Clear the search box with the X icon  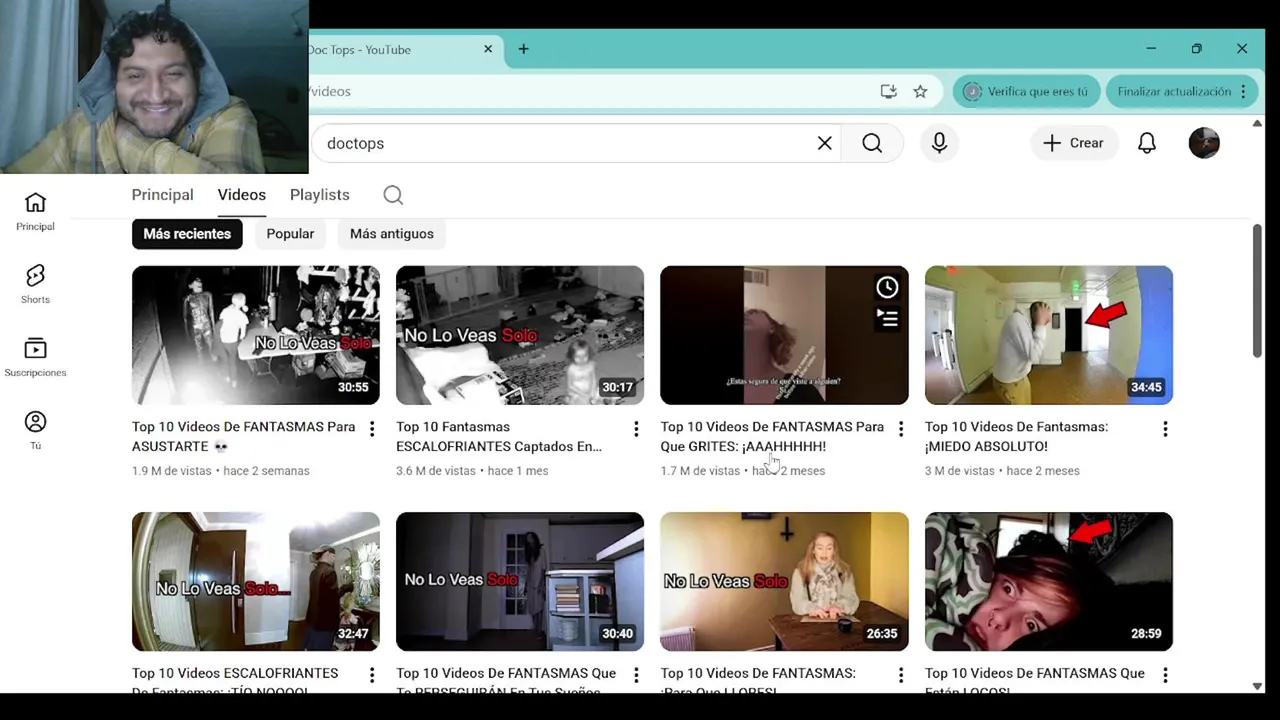(824, 143)
